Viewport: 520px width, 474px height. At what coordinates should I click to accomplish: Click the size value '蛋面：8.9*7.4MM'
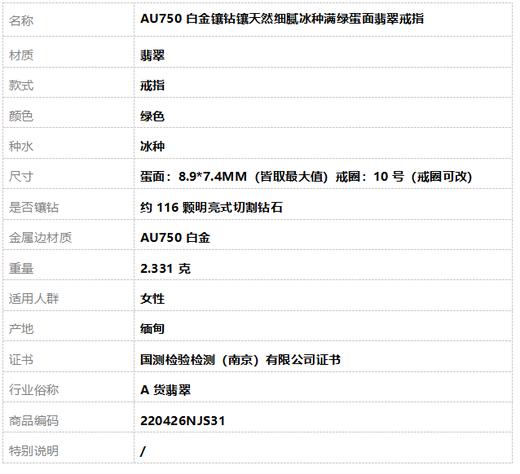coord(194,176)
